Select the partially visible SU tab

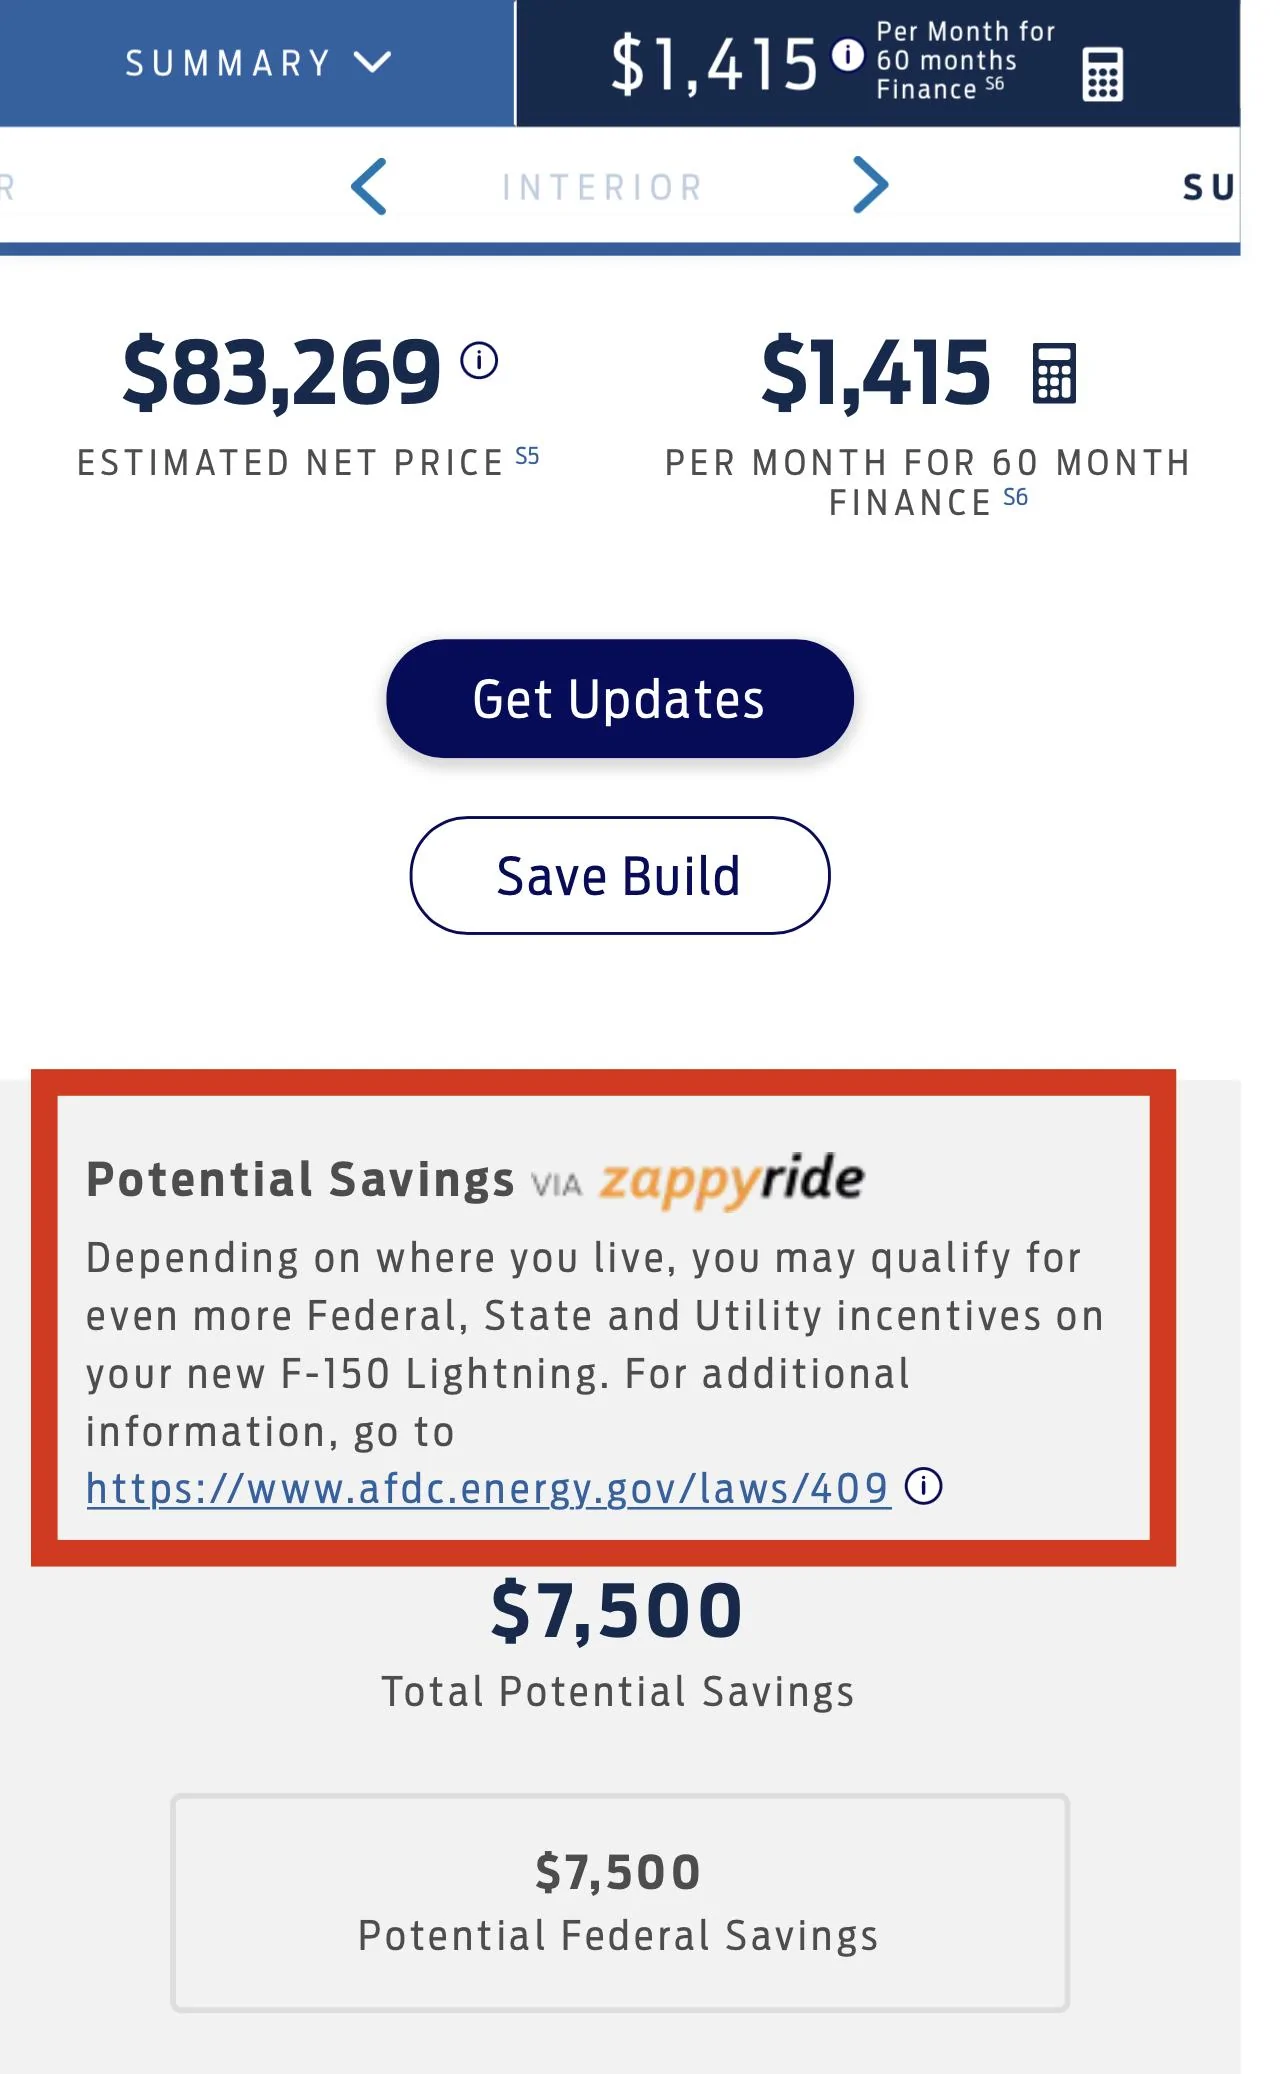(1207, 187)
